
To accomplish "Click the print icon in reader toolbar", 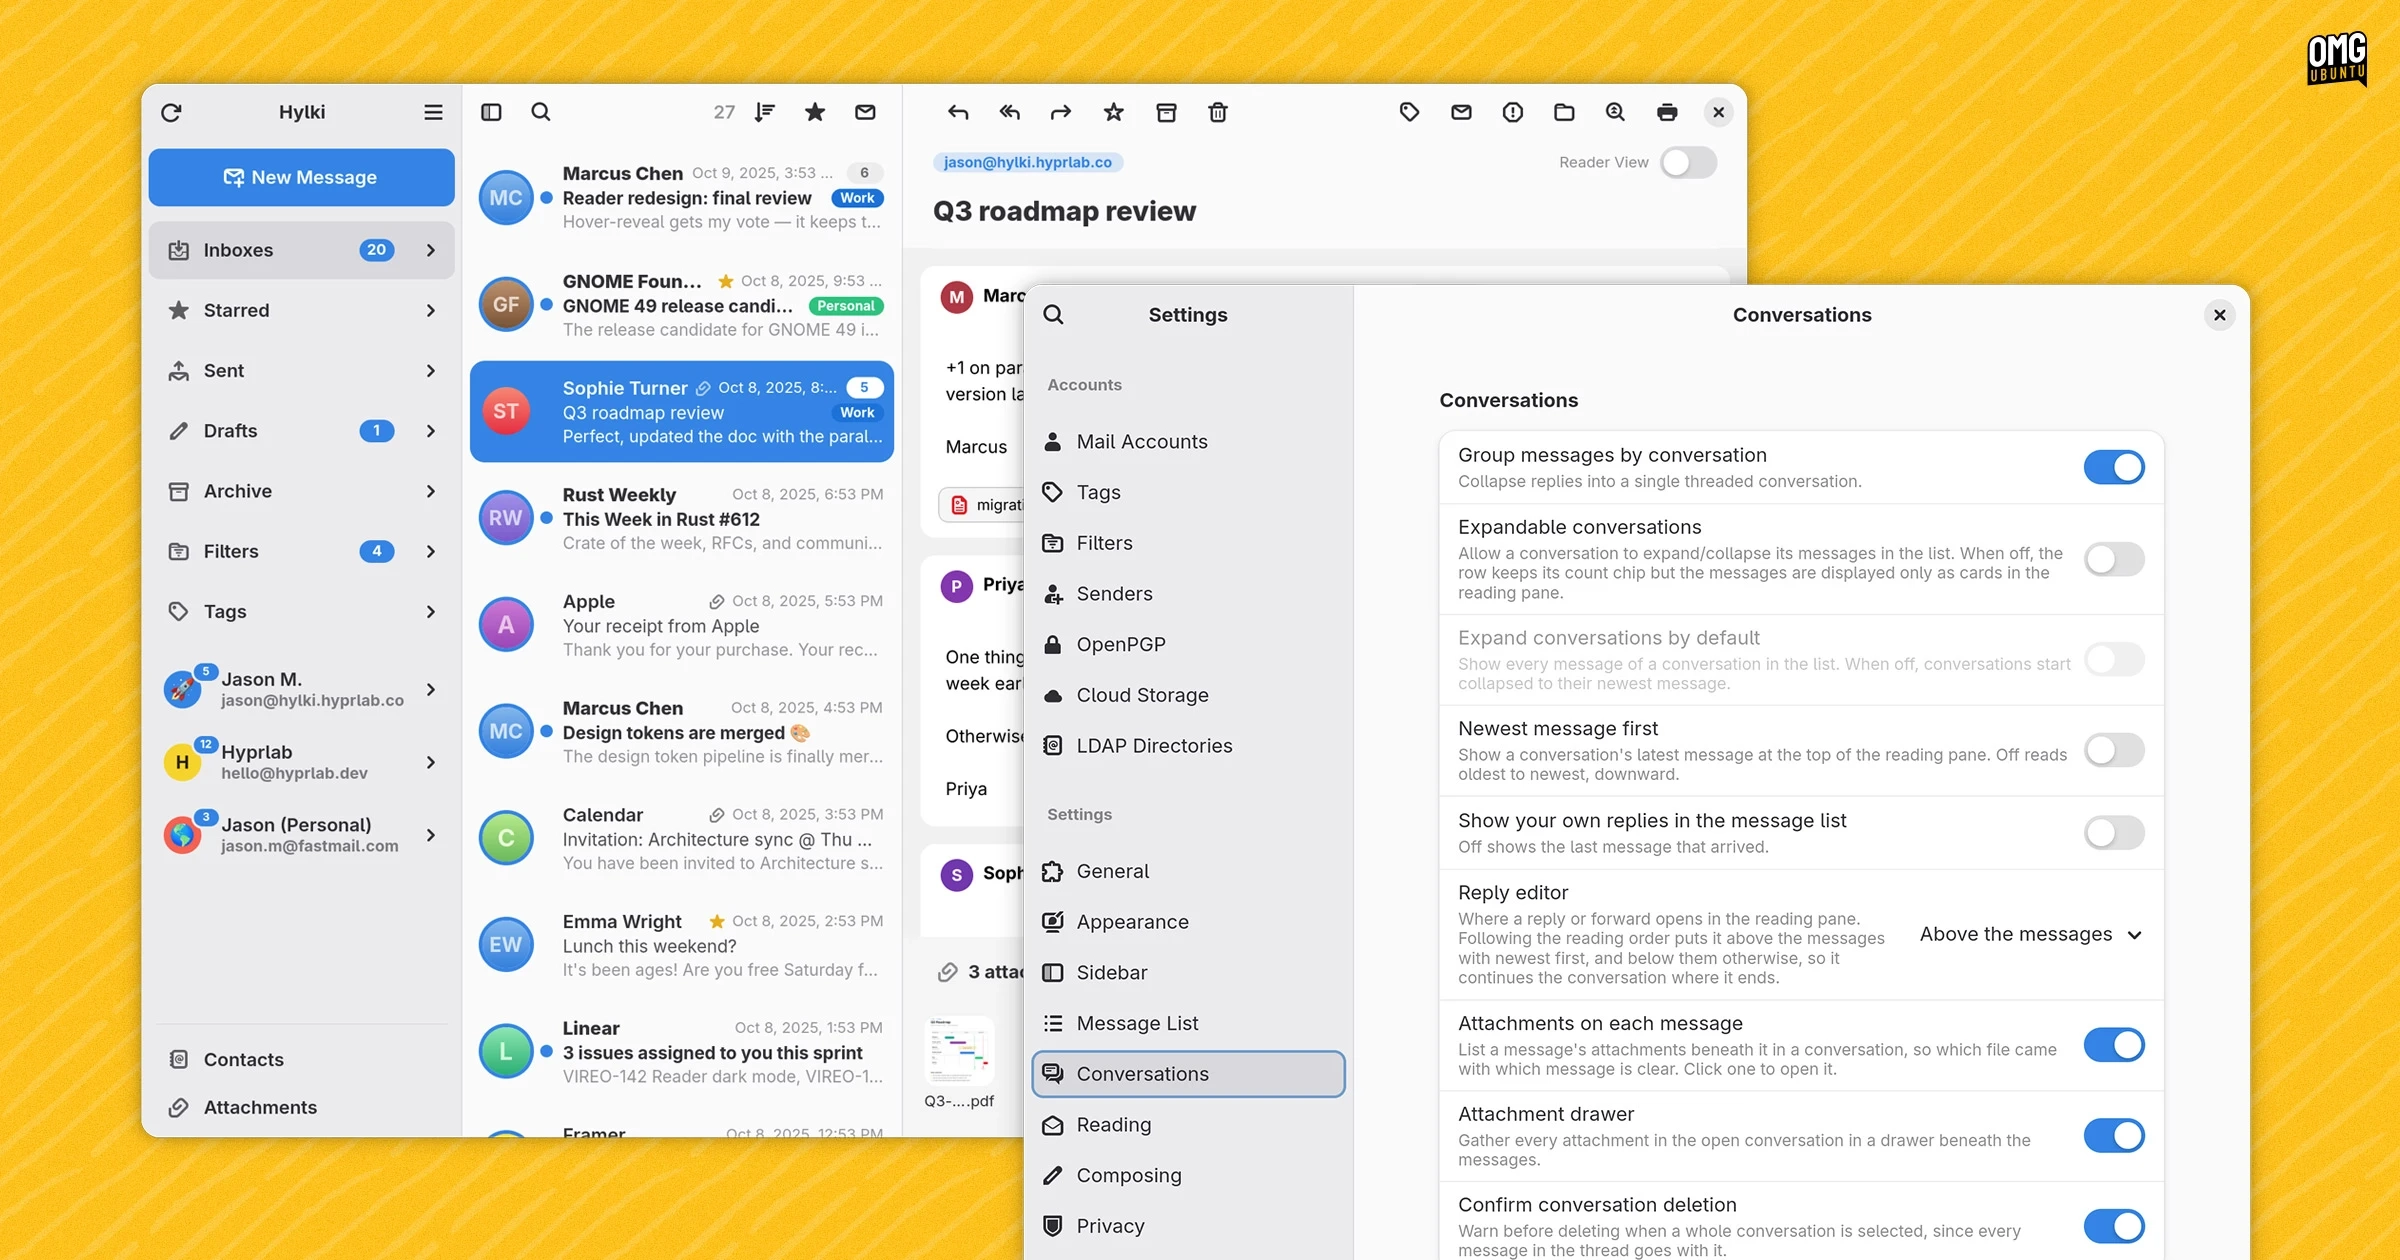I will click(x=1667, y=112).
